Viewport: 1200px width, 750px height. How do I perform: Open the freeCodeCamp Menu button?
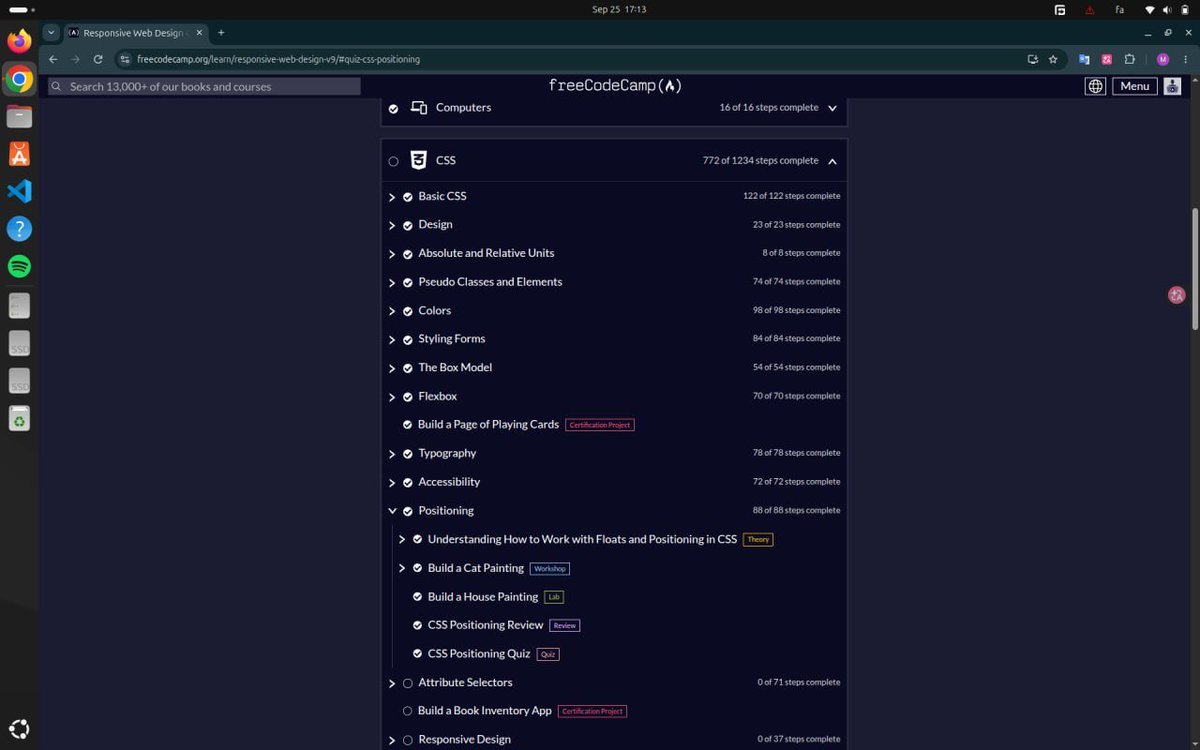tap(1135, 86)
